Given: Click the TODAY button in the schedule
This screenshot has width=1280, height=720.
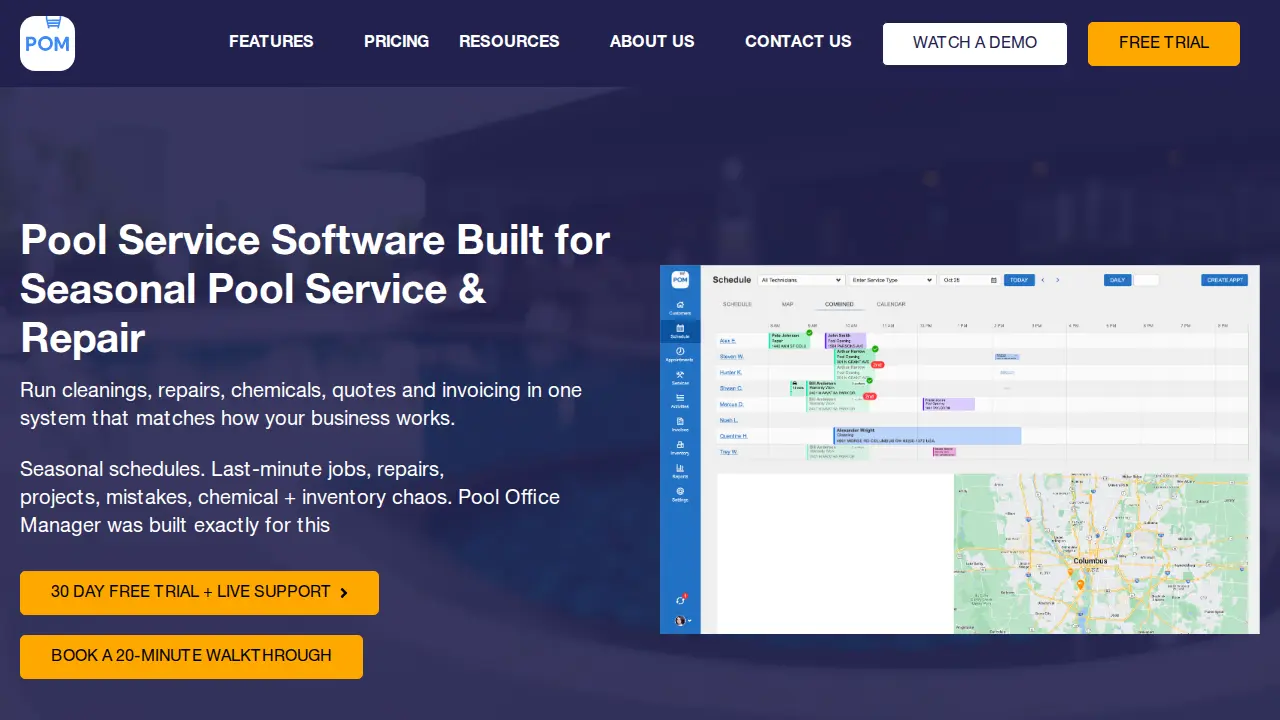Looking at the screenshot, I should coord(1019,280).
